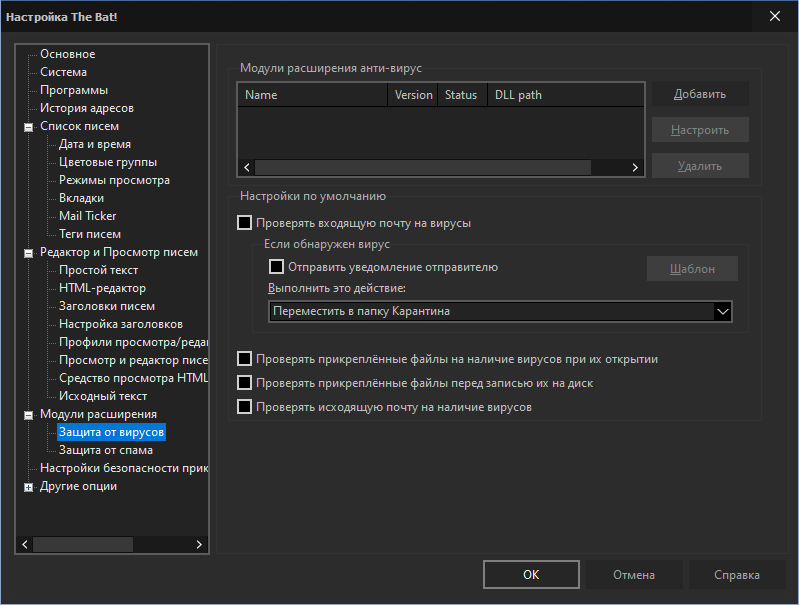Open 'Профили просмотра/редактора' tree item

[x=133, y=342]
